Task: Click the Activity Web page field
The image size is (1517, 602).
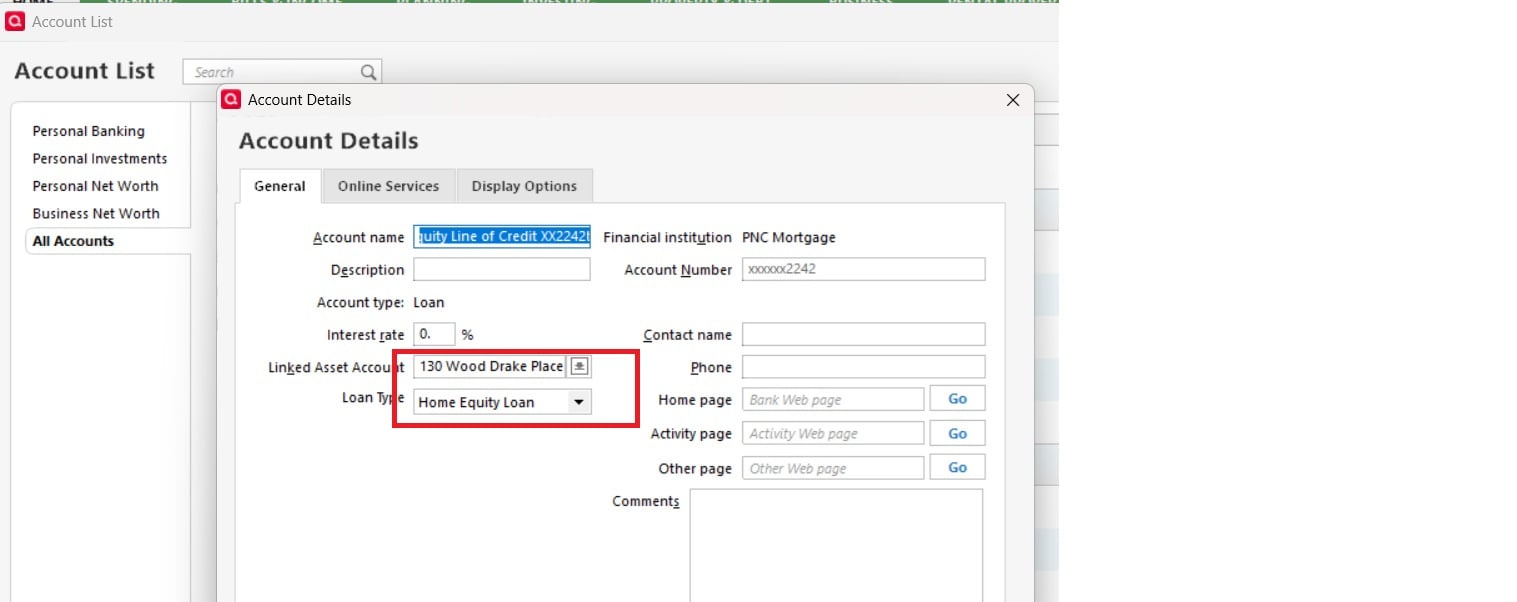Action: click(833, 433)
